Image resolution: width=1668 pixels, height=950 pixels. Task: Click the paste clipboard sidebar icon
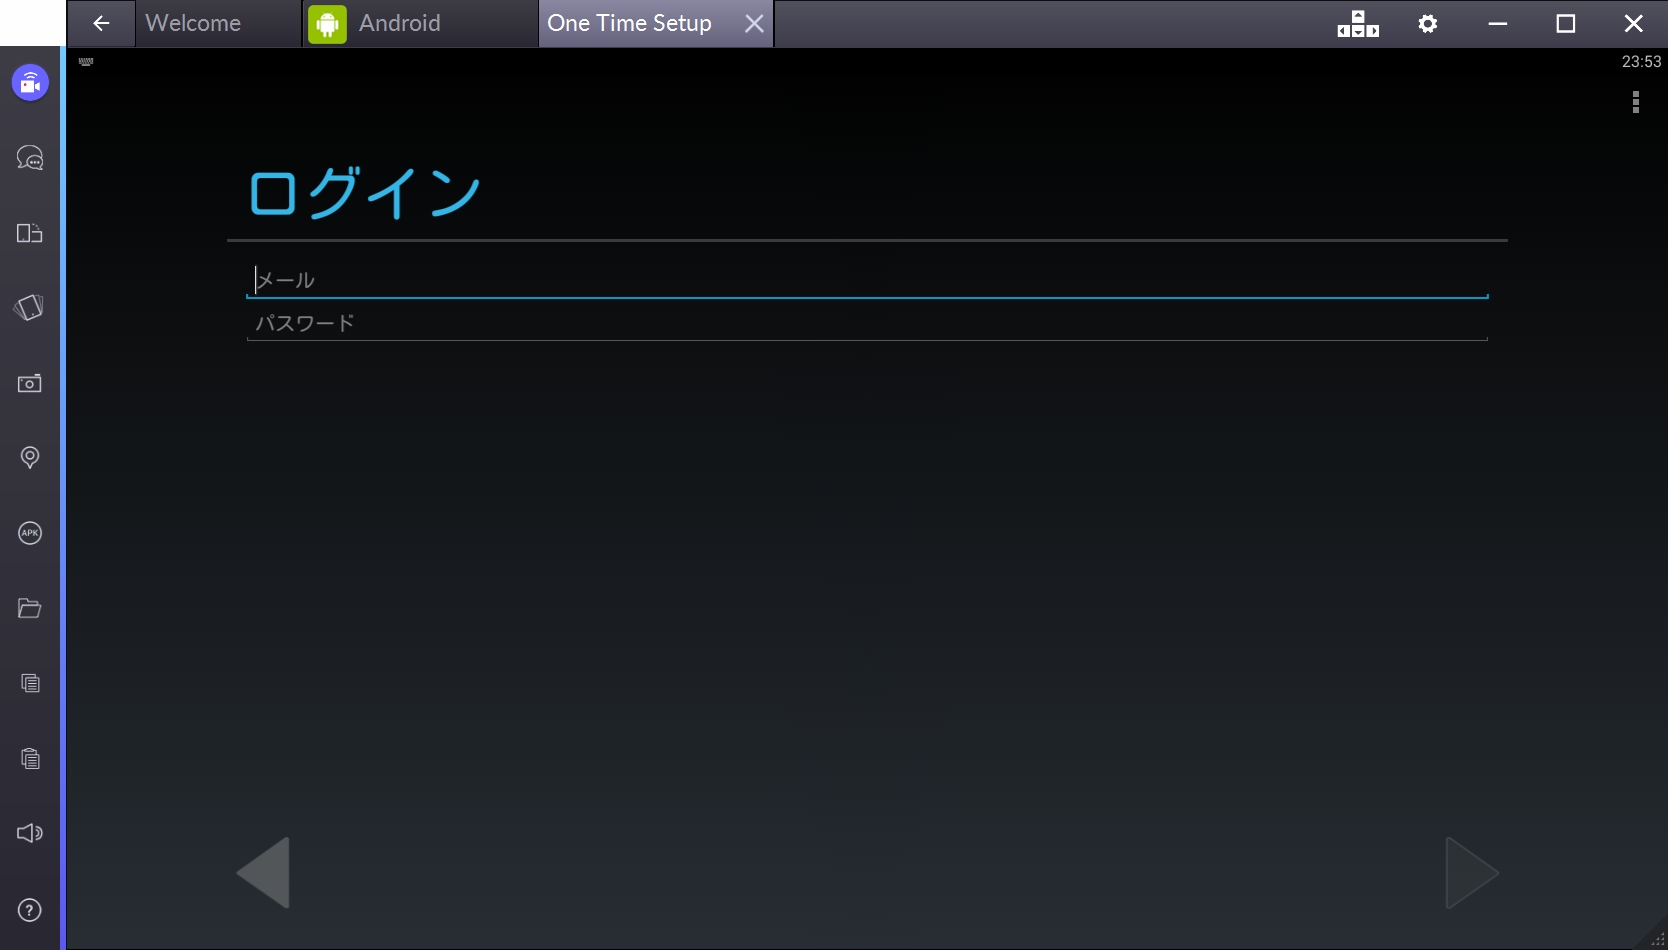[x=30, y=758]
